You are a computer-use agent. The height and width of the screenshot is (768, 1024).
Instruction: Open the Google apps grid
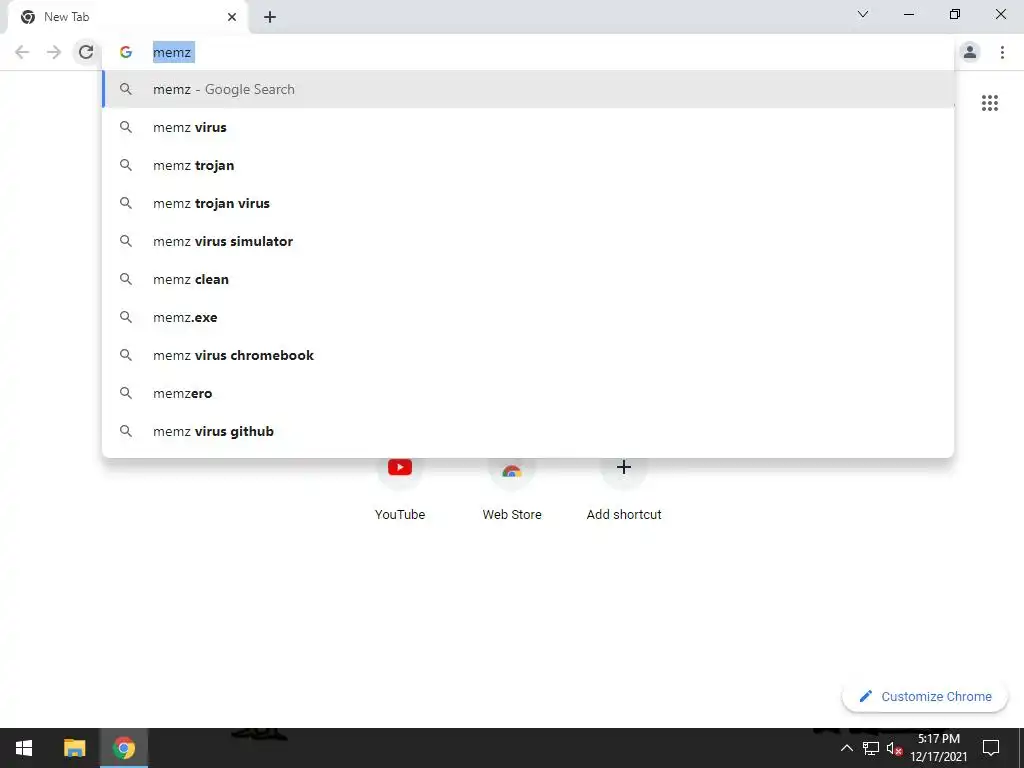pyautogui.click(x=989, y=103)
